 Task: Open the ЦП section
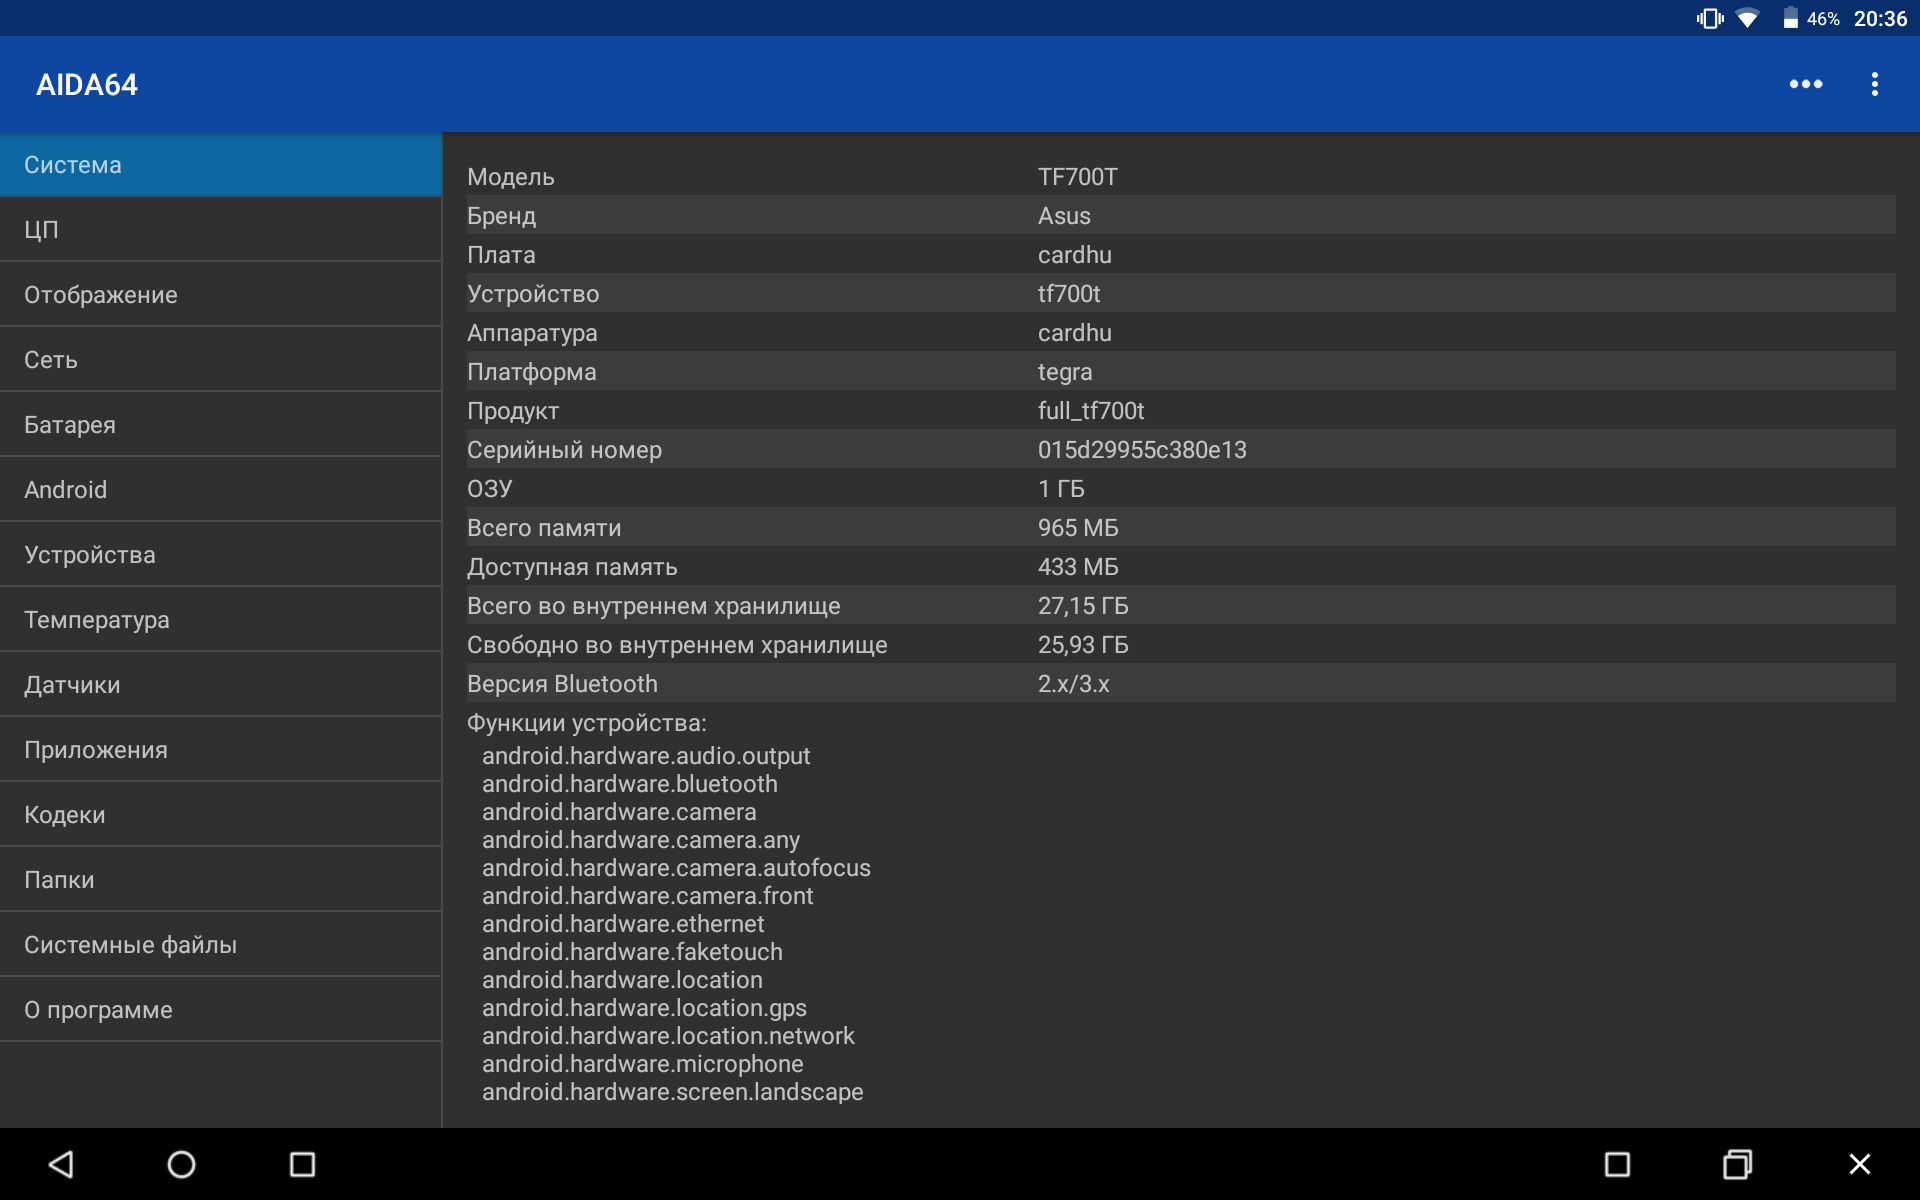click(x=220, y=230)
